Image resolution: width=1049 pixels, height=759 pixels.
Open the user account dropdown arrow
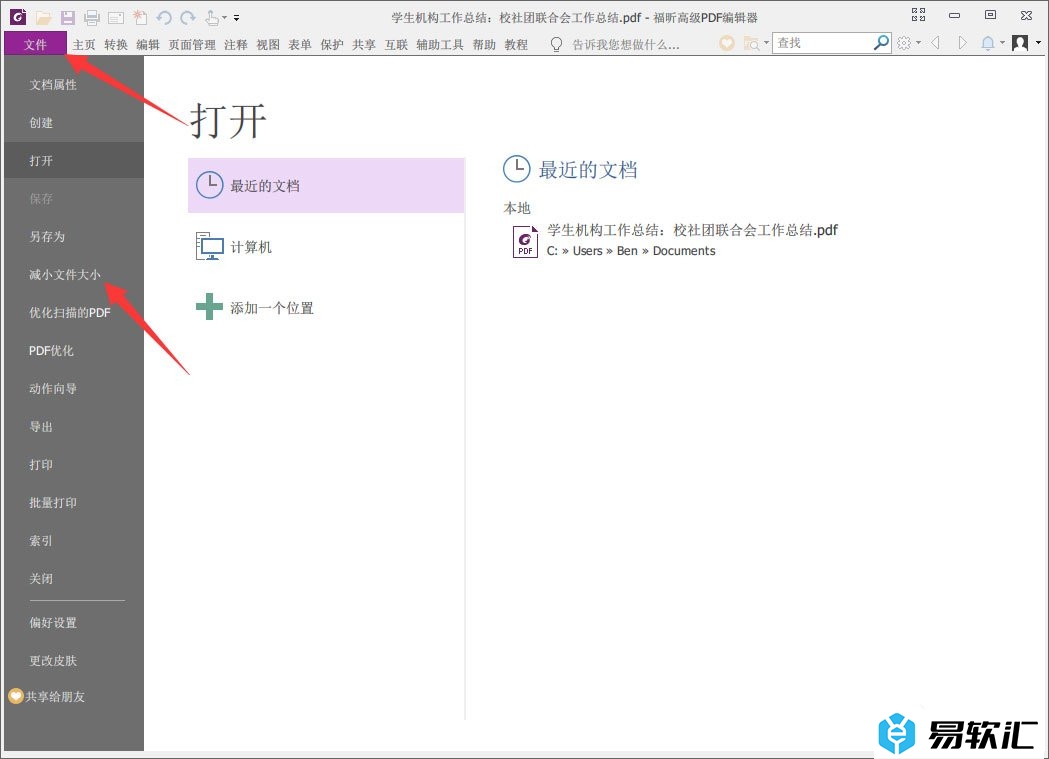[x=1038, y=43]
